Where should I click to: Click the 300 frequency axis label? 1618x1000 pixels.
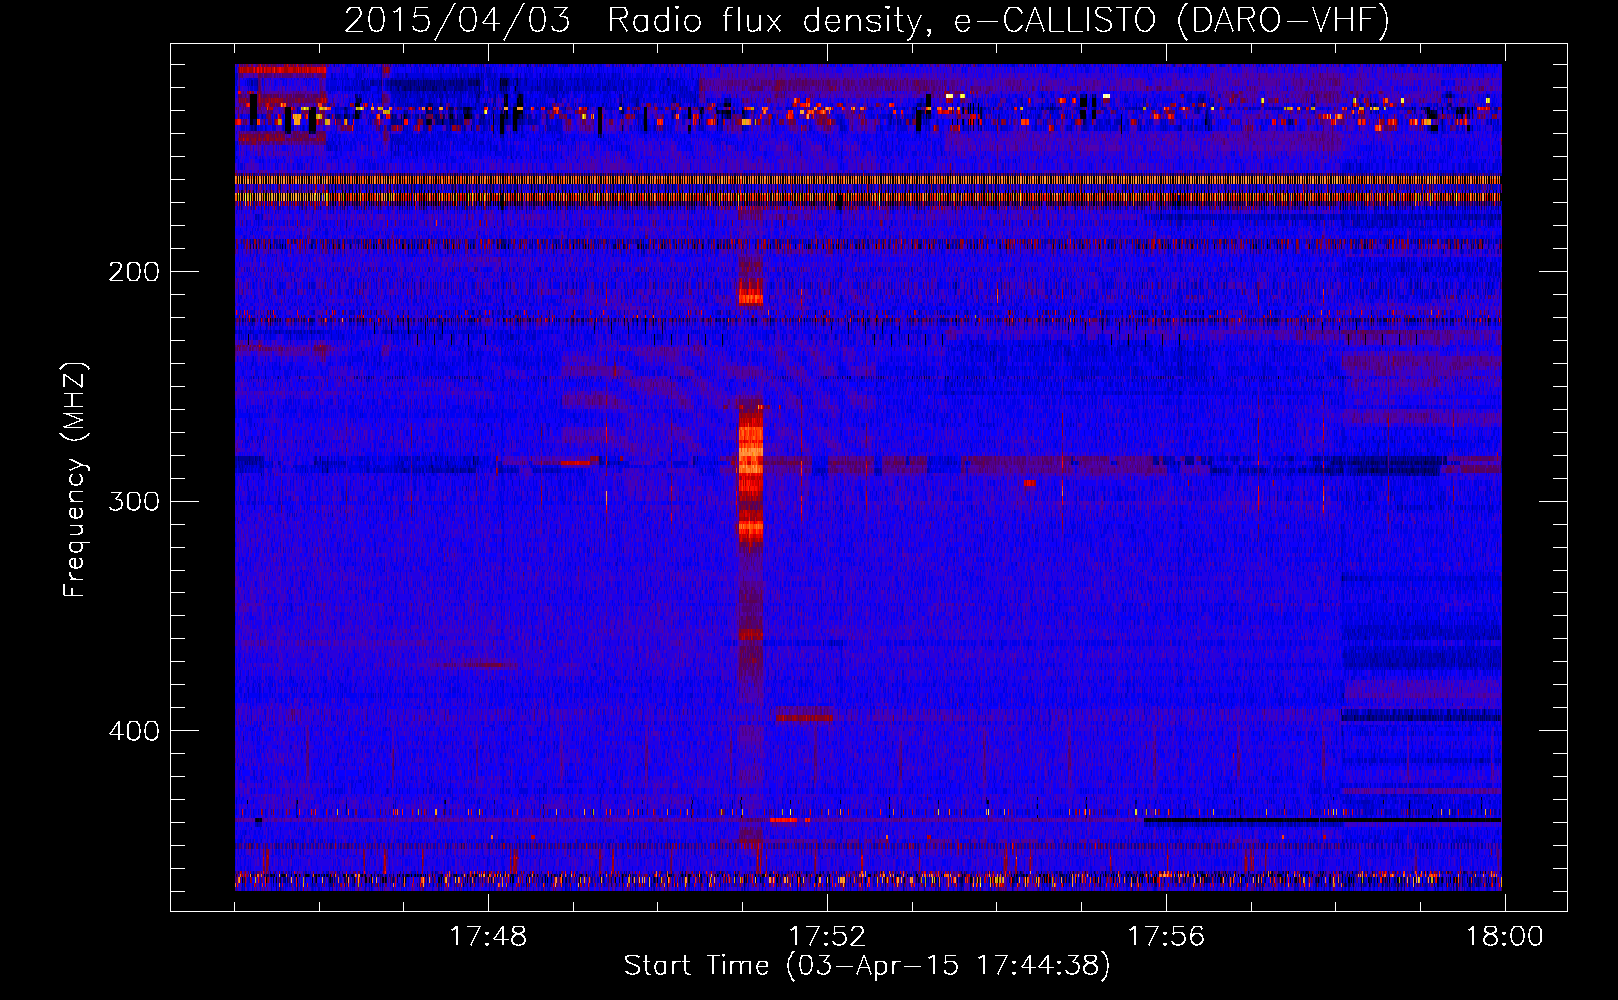[x=134, y=501]
